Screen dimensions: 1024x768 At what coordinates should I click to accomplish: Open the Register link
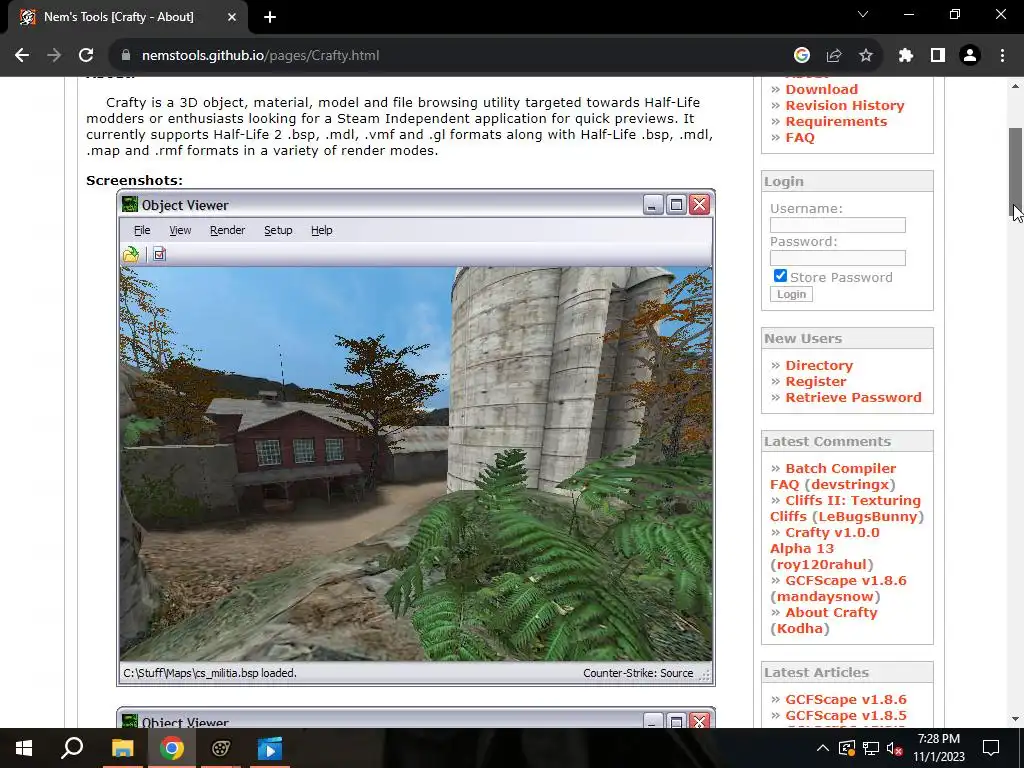click(816, 381)
